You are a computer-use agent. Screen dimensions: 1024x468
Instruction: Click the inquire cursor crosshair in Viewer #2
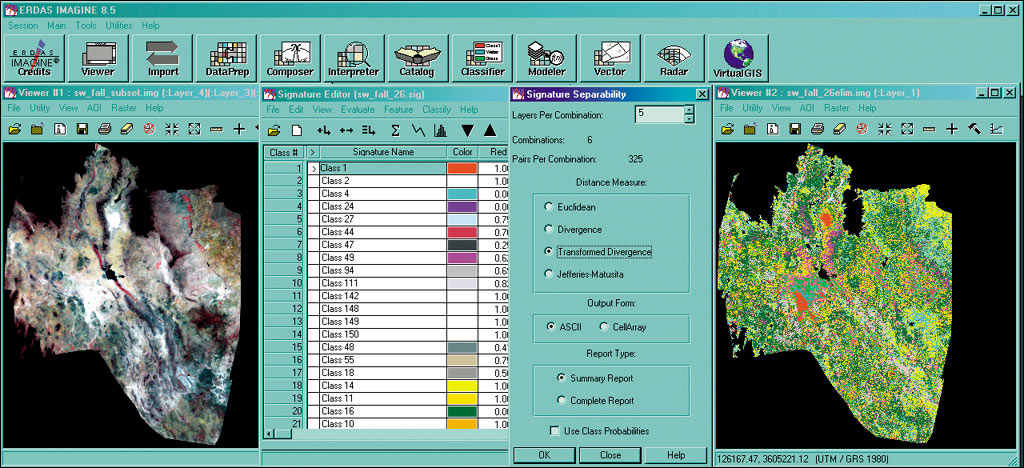[x=952, y=129]
